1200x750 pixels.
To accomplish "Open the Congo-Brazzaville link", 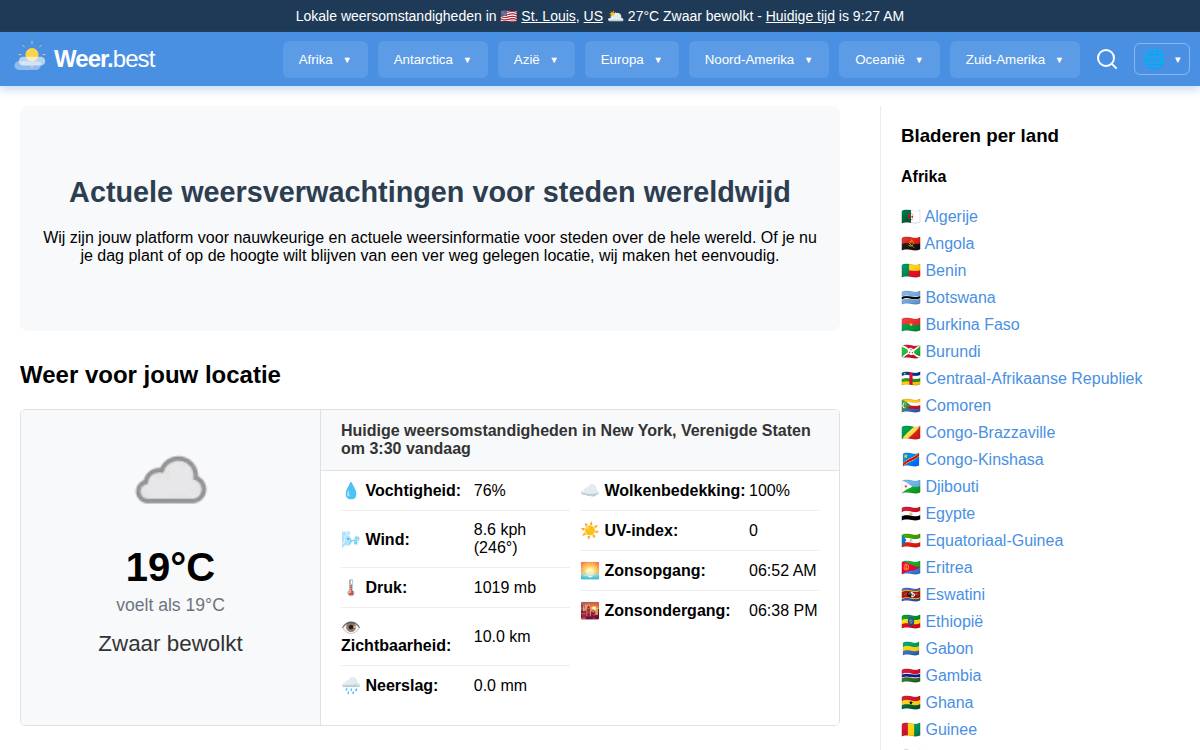I will [x=990, y=433].
